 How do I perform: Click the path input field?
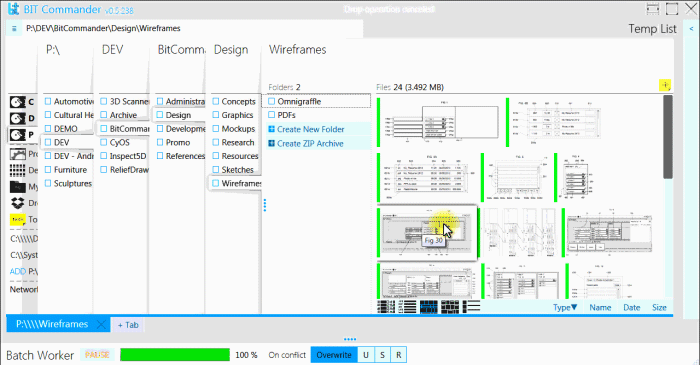click(192, 29)
